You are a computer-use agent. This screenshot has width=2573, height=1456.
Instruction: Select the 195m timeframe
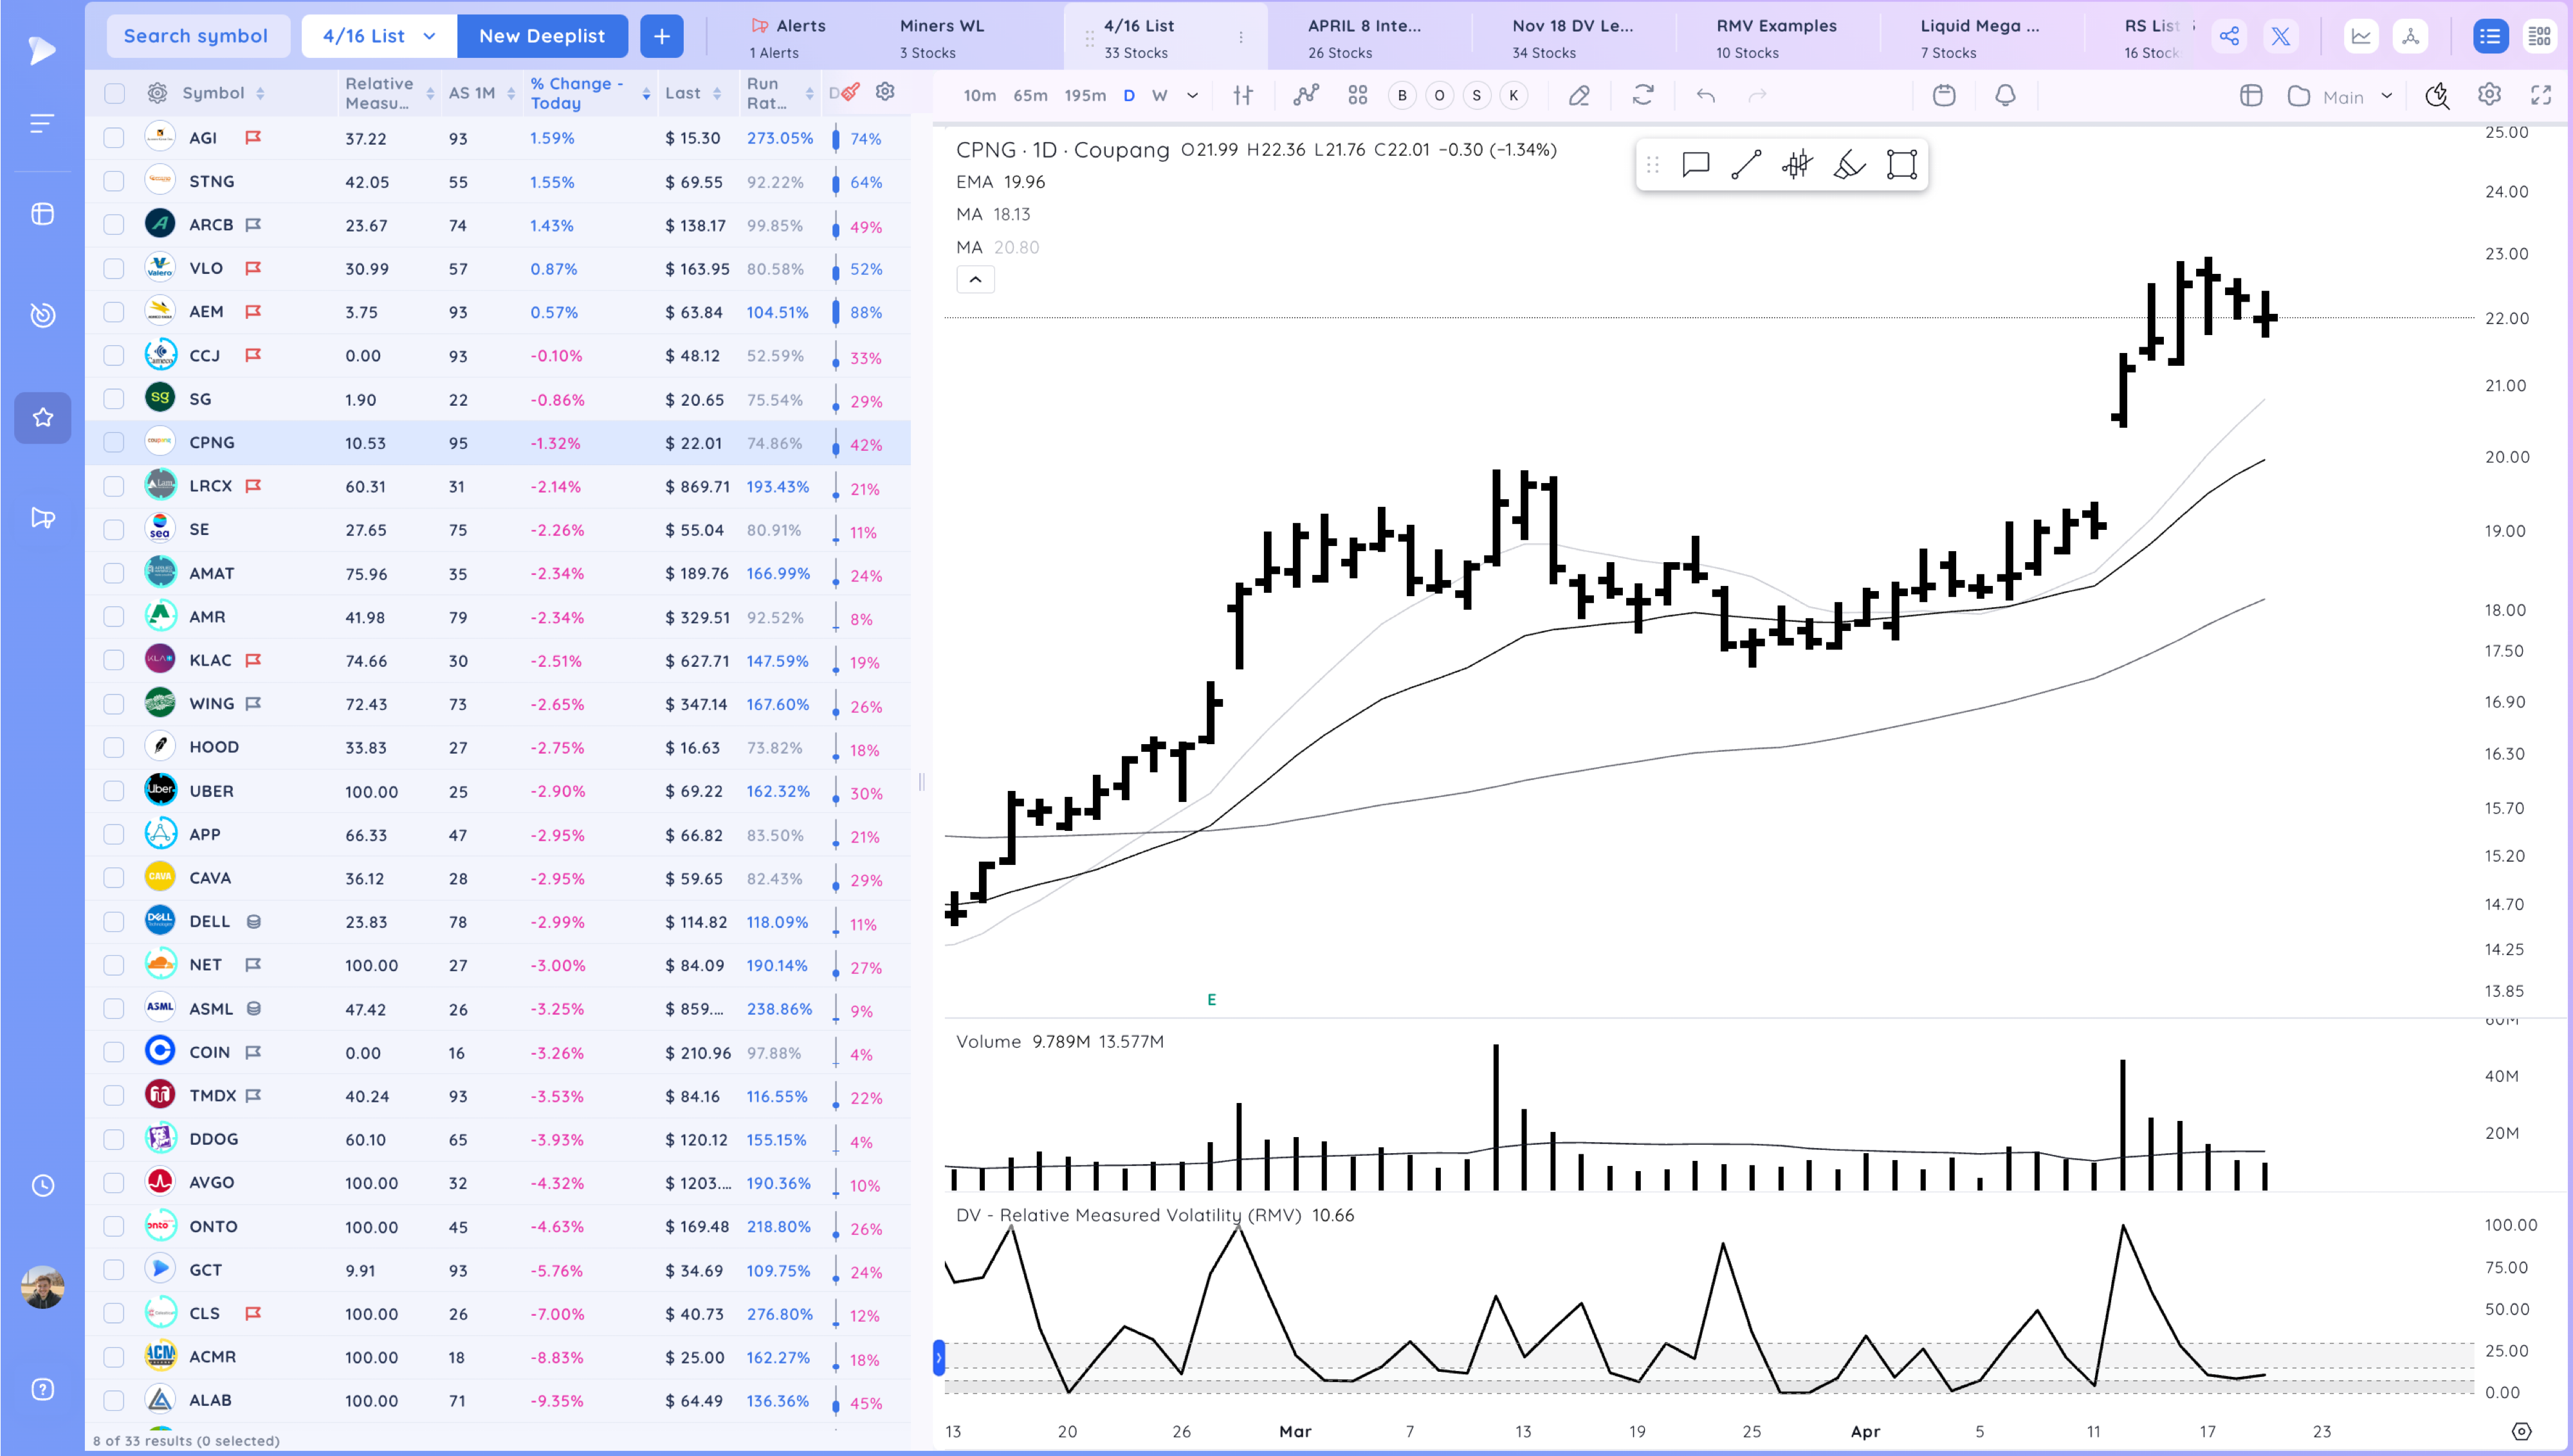pos(1085,95)
